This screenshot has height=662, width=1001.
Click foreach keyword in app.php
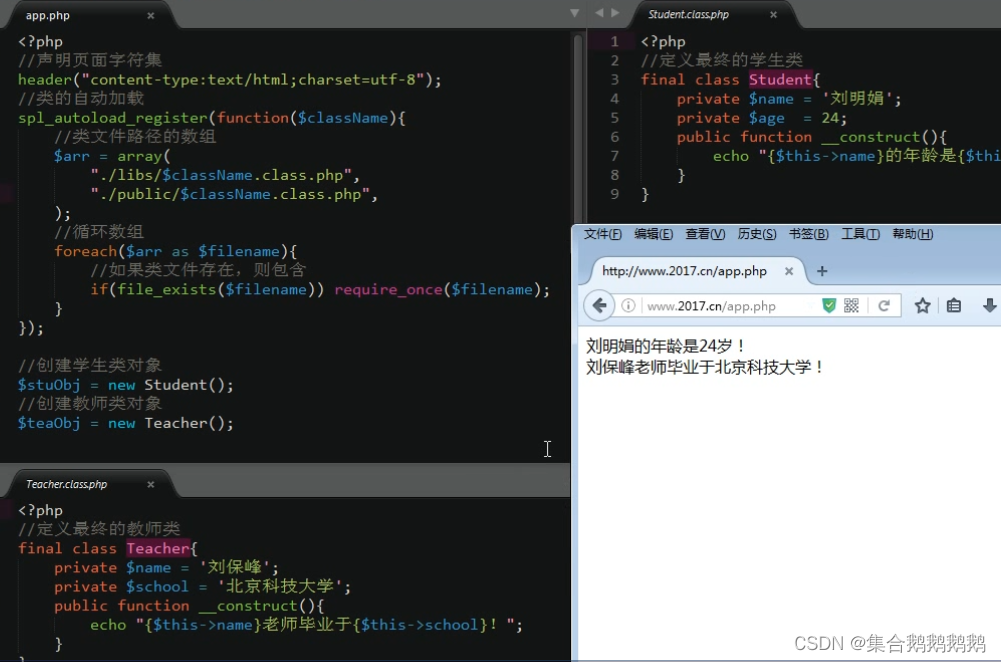(86, 252)
